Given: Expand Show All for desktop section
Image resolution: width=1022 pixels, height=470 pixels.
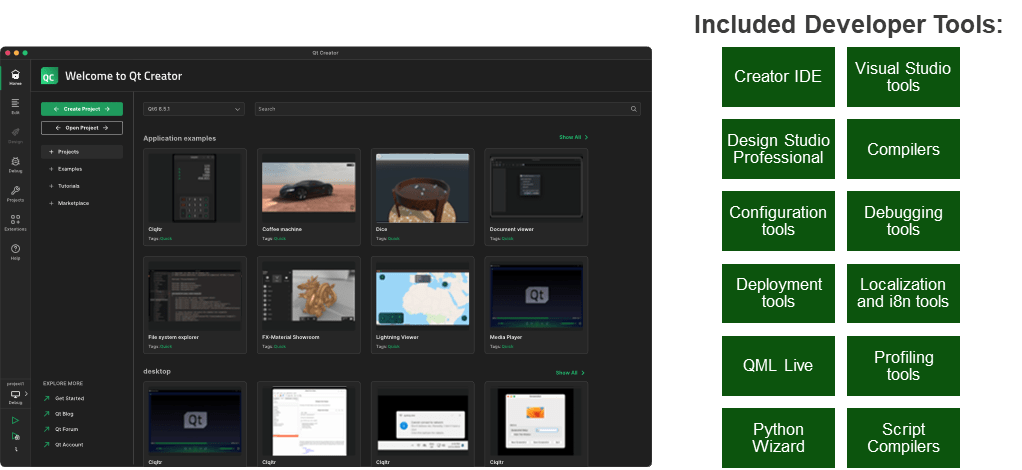Looking at the screenshot, I should [570, 373].
